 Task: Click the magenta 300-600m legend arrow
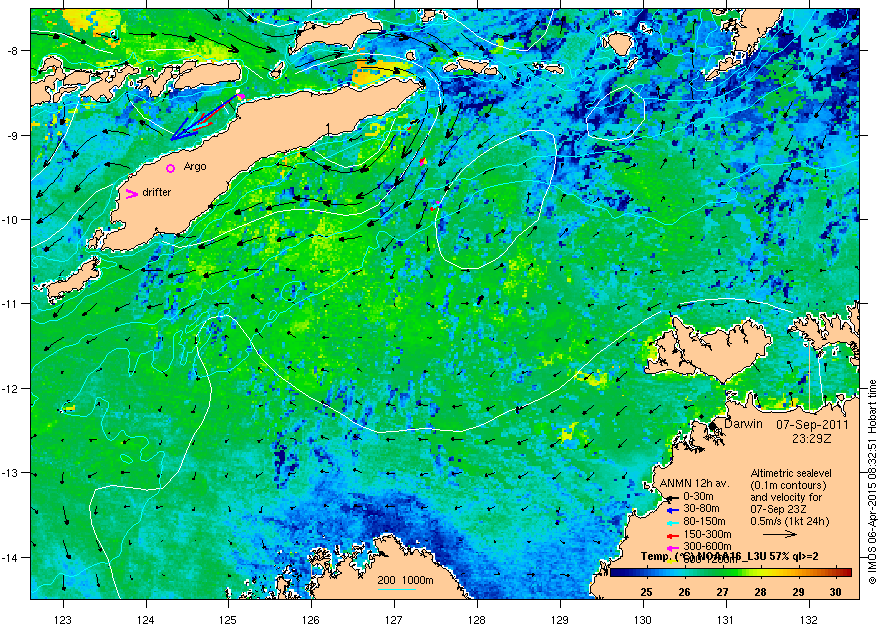(672, 549)
